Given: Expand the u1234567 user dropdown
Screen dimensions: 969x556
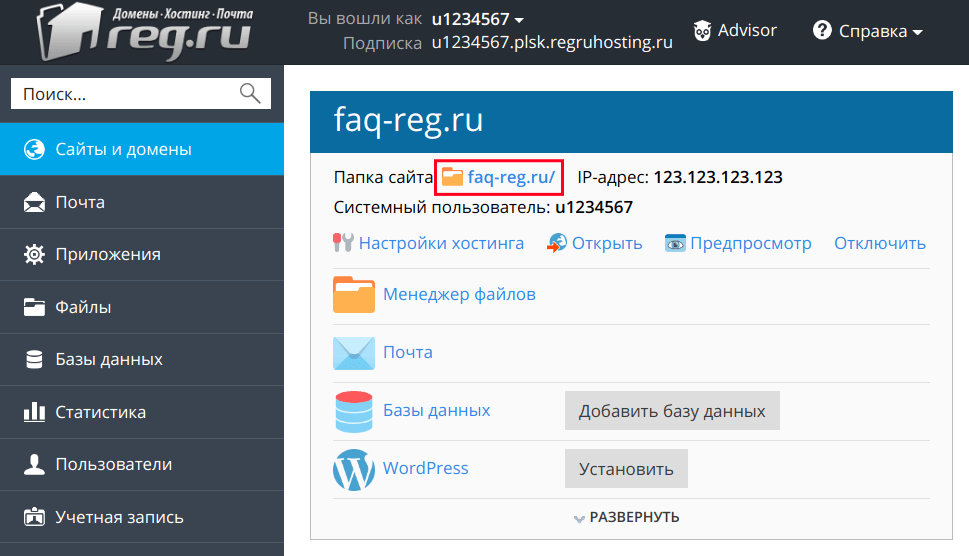Looking at the screenshot, I should click(x=478, y=19).
